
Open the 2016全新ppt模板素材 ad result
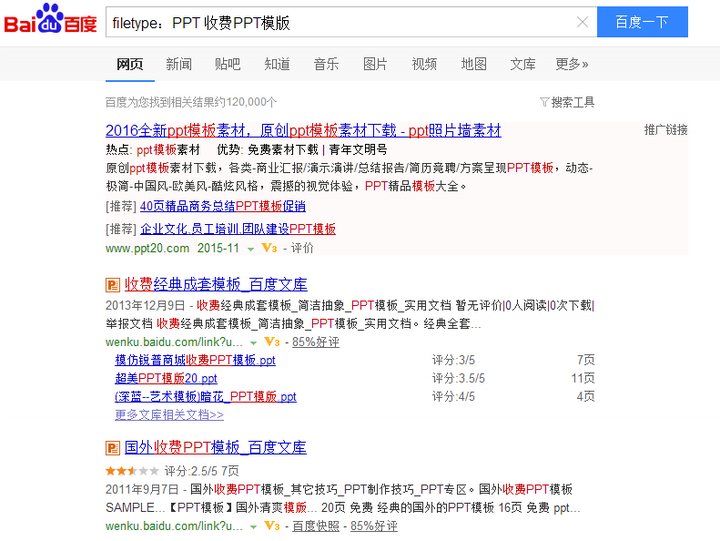tap(303, 131)
